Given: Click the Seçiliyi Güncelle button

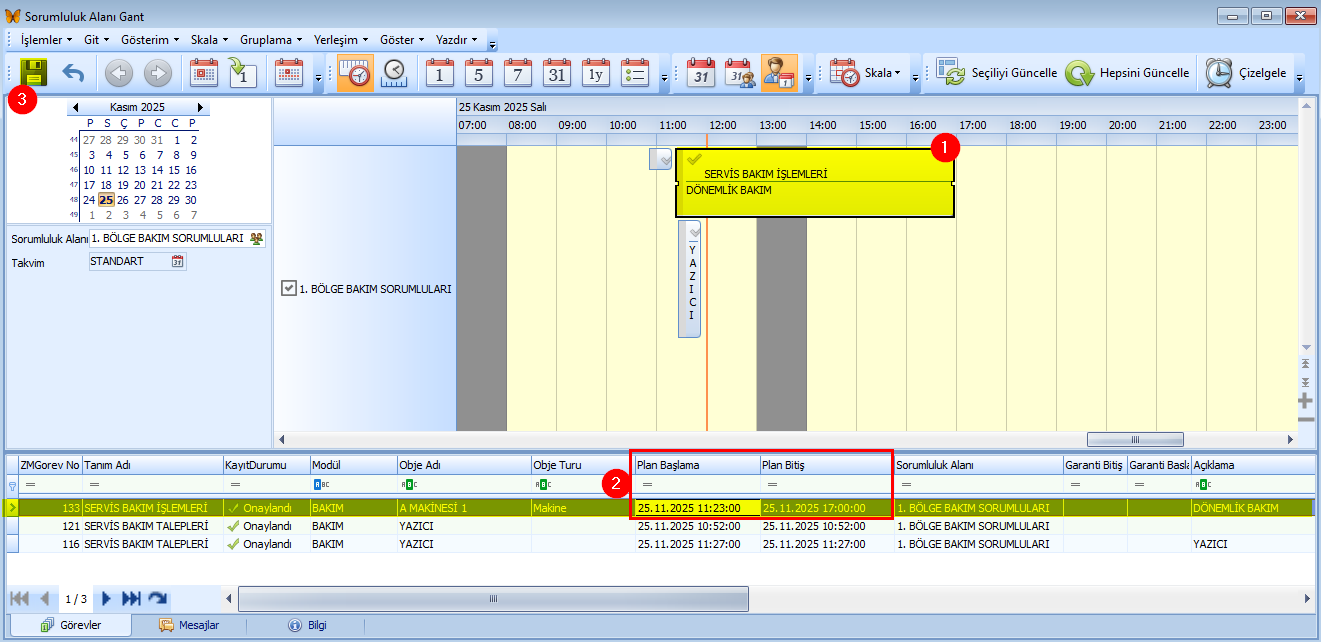Looking at the screenshot, I should click(997, 73).
